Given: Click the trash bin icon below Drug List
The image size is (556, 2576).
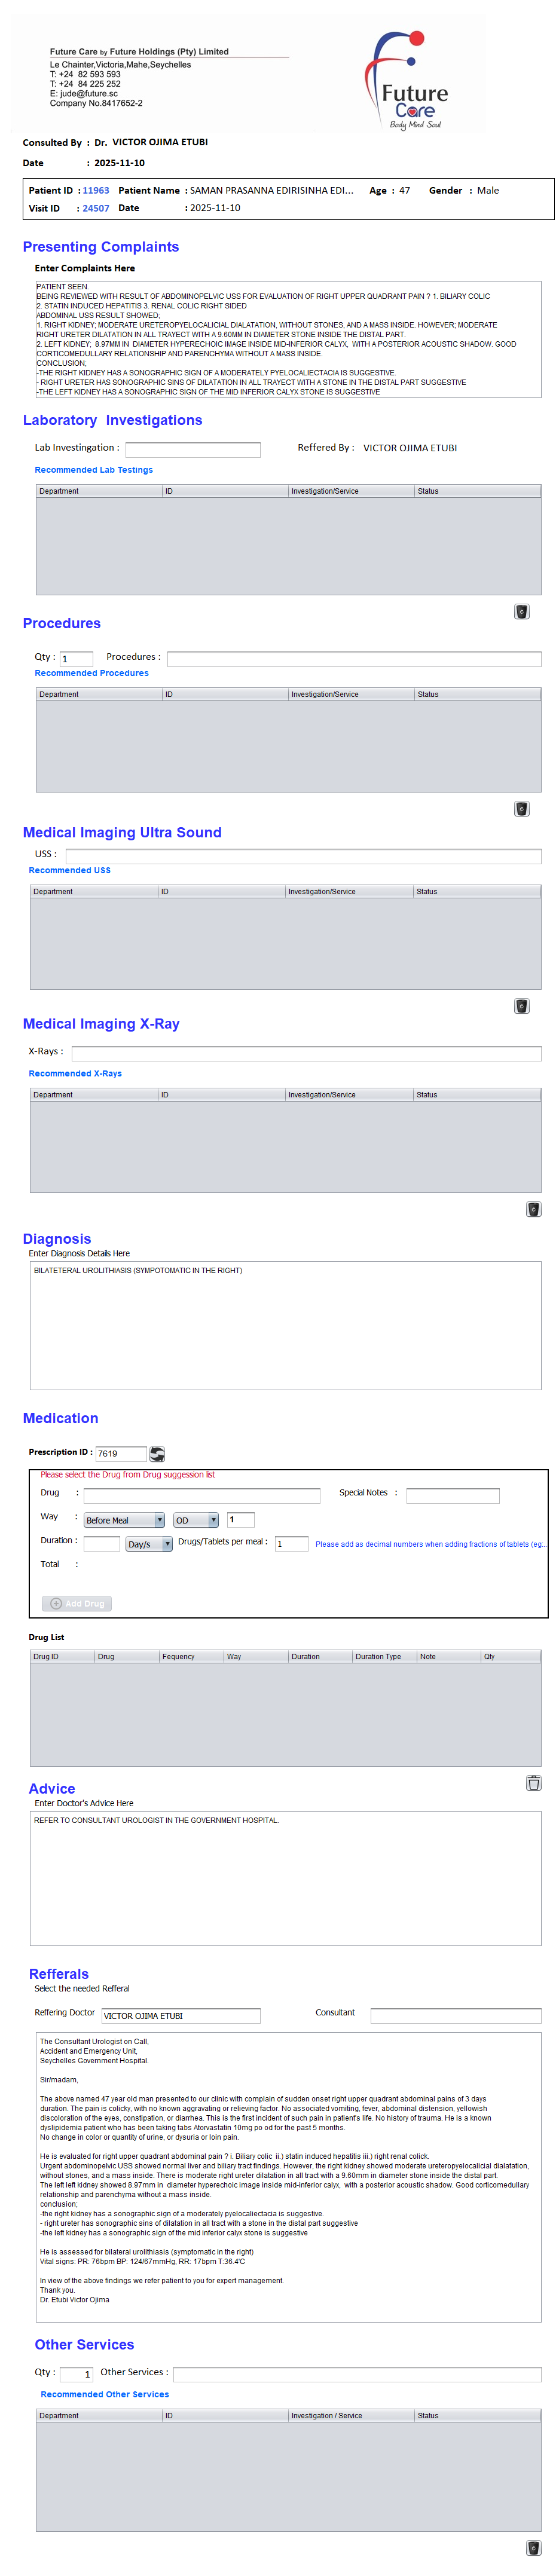Looking at the screenshot, I should tap(533, 1782).
